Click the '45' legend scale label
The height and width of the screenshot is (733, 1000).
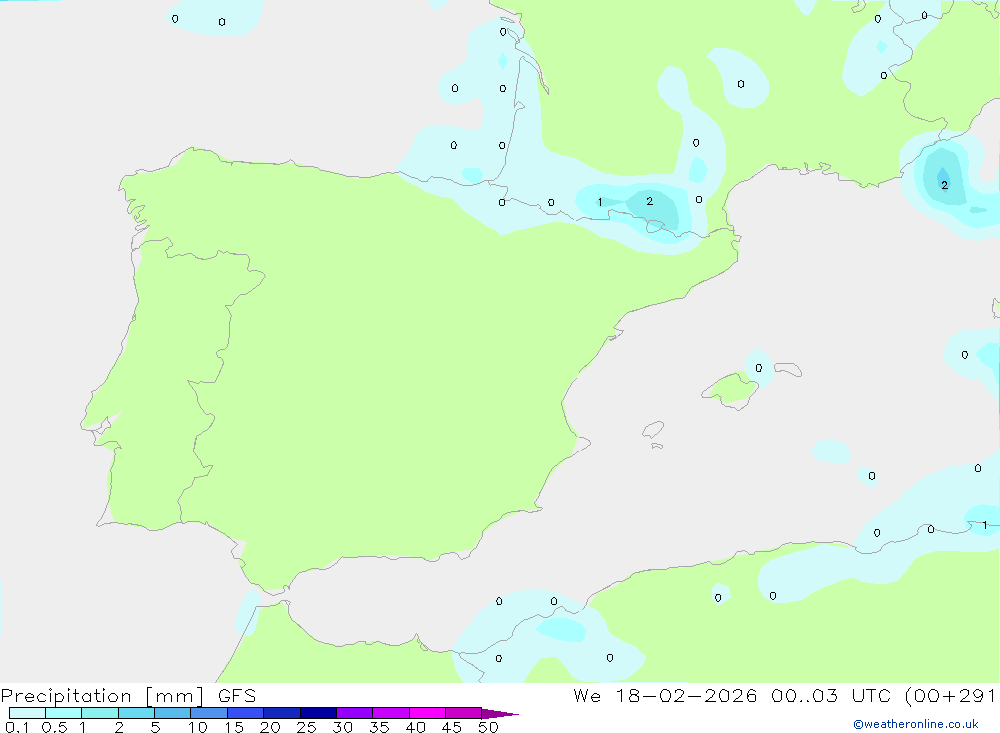coord(452,727)
